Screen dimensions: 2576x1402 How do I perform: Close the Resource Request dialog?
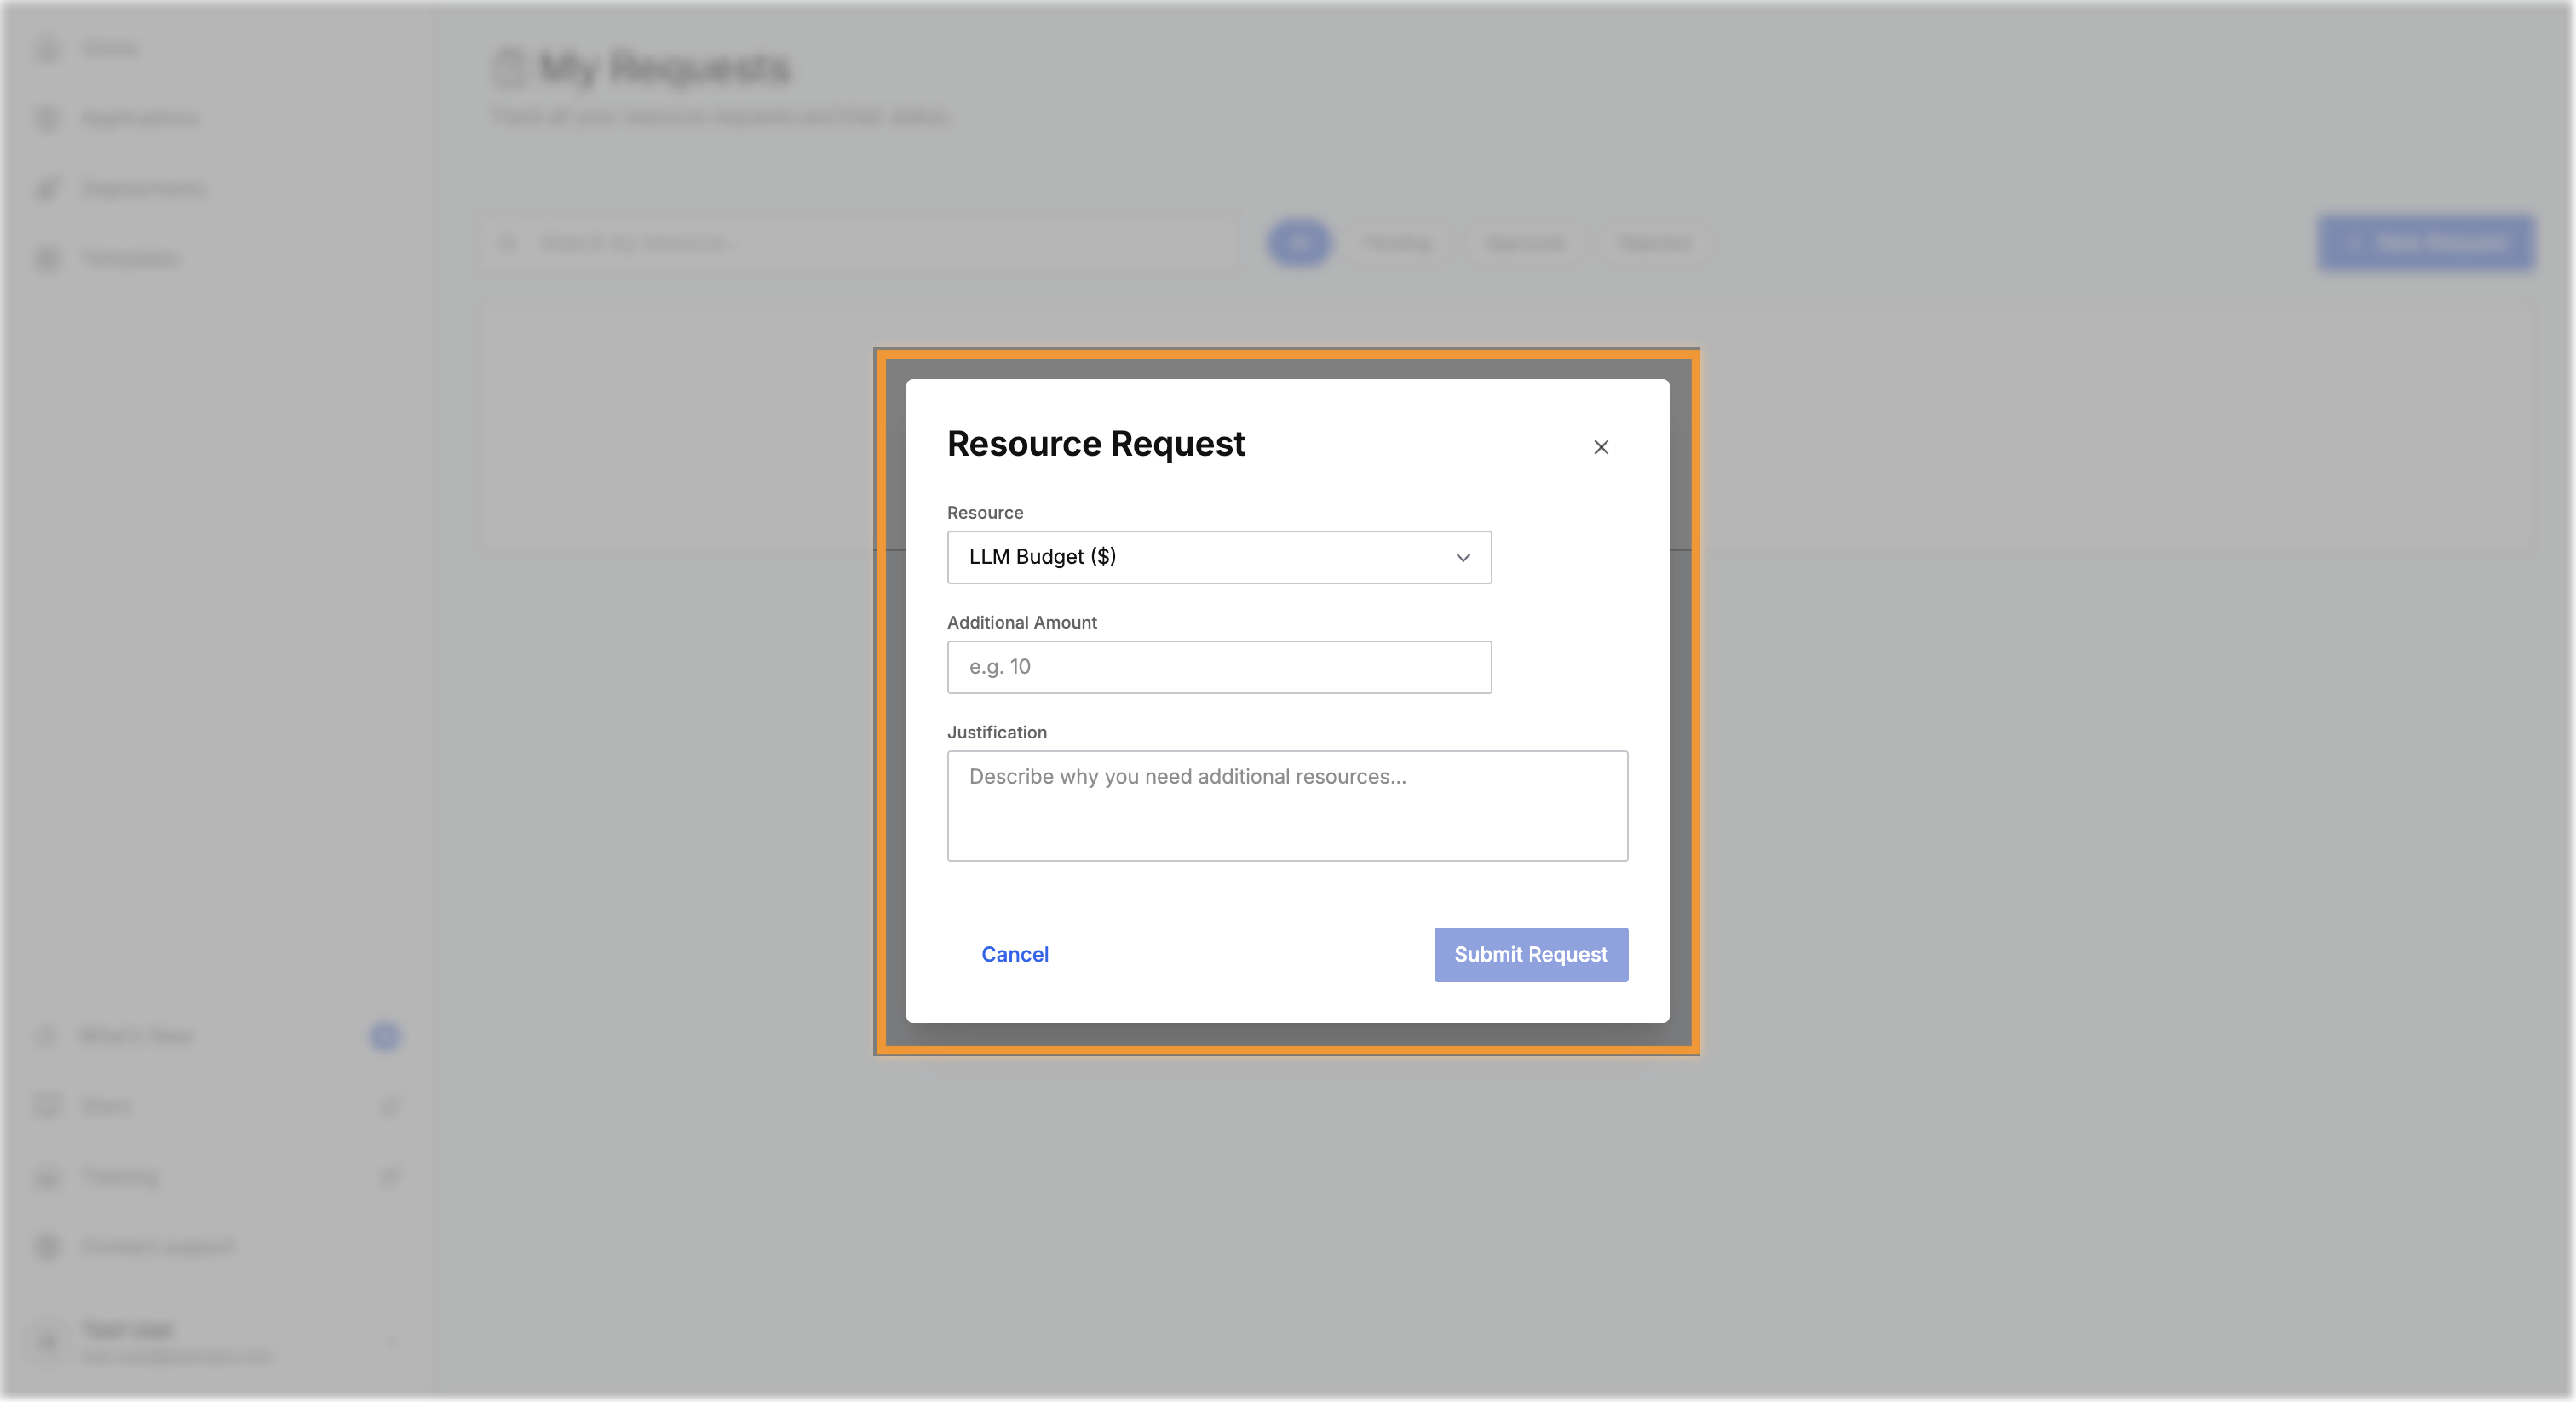(1601, 447)
